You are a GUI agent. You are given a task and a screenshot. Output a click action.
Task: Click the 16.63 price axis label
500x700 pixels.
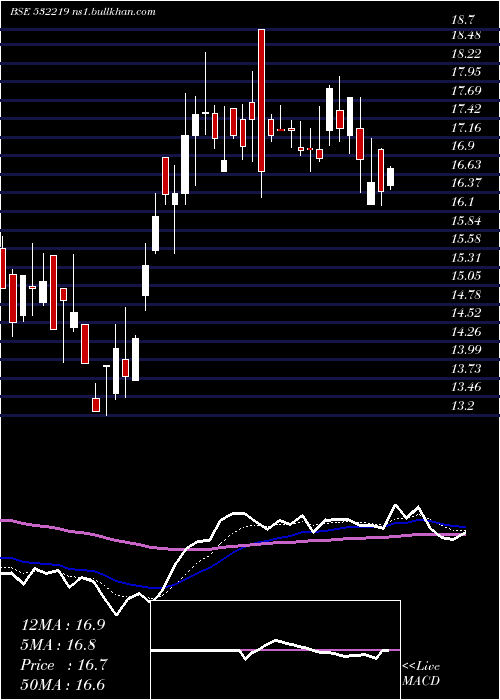(x=466, y=165)
